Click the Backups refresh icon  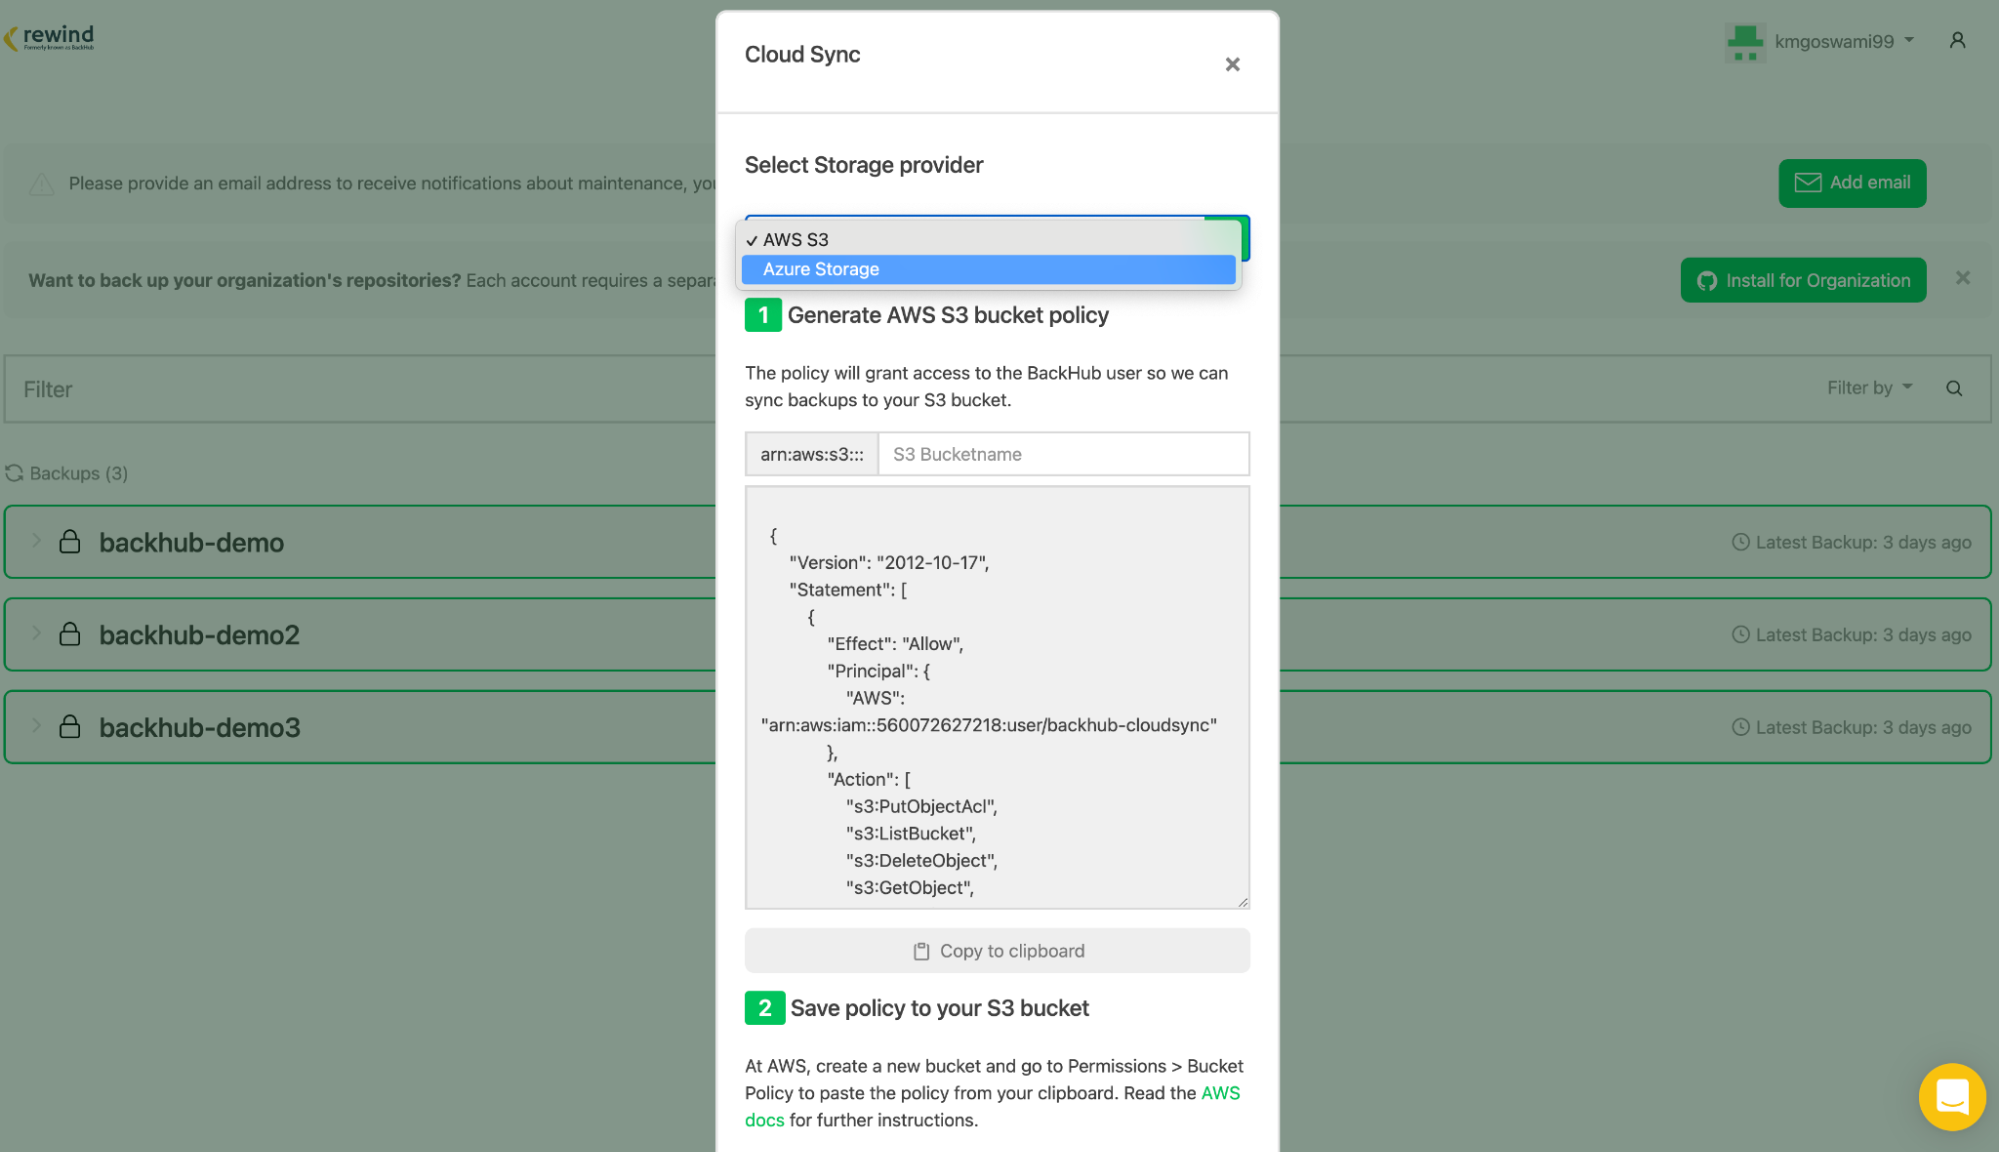click(14, 473)
